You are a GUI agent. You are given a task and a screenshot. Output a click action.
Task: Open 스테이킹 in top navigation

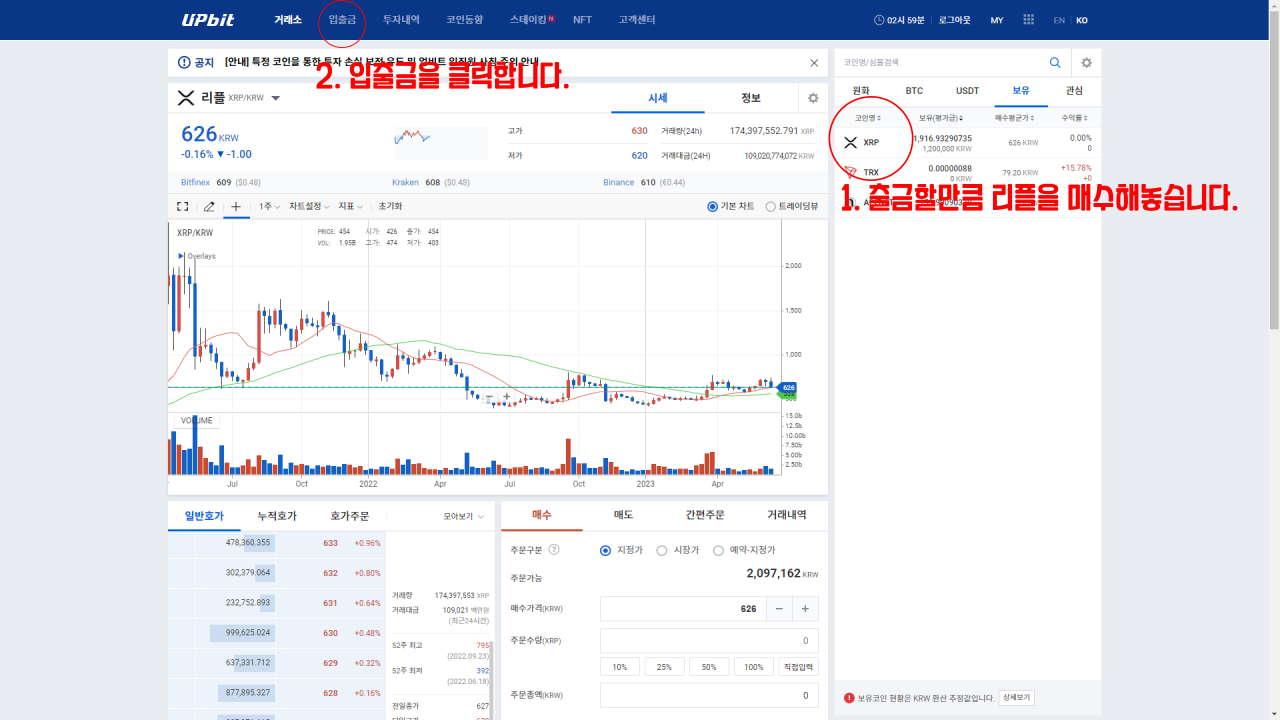point(528,20)
